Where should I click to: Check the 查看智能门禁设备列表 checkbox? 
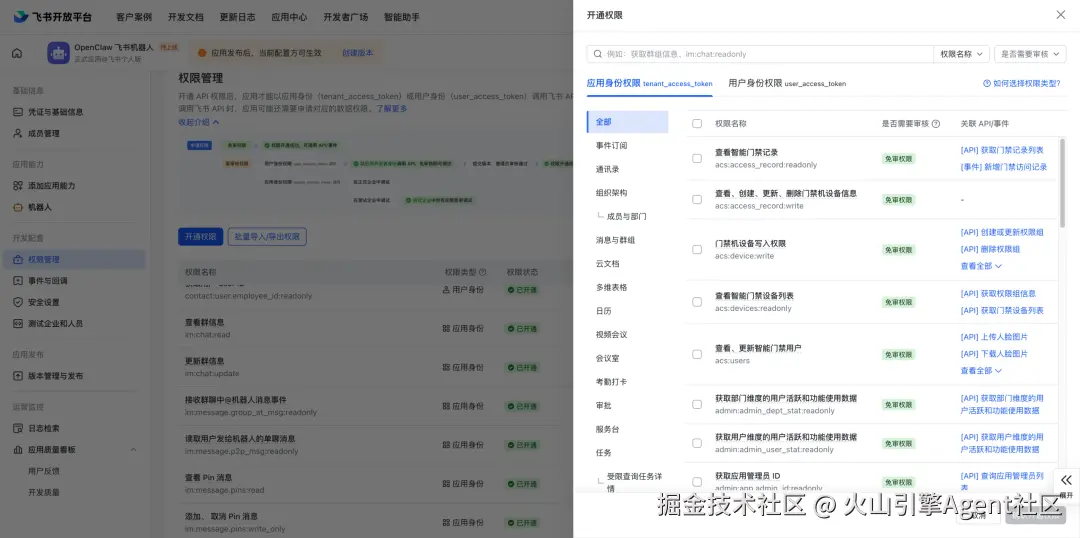coord(697,302)
